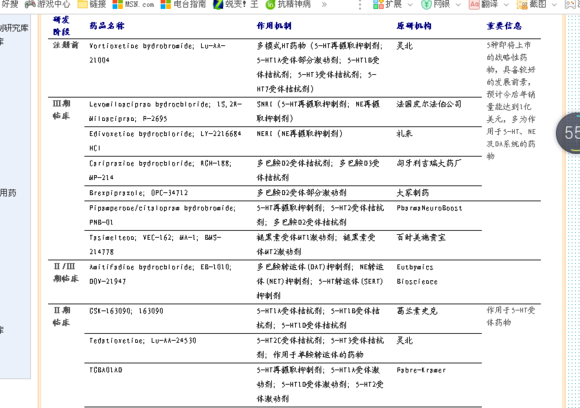Select the 用药 item in the left sidebar

pyautogui.click(x=8, y=193)
